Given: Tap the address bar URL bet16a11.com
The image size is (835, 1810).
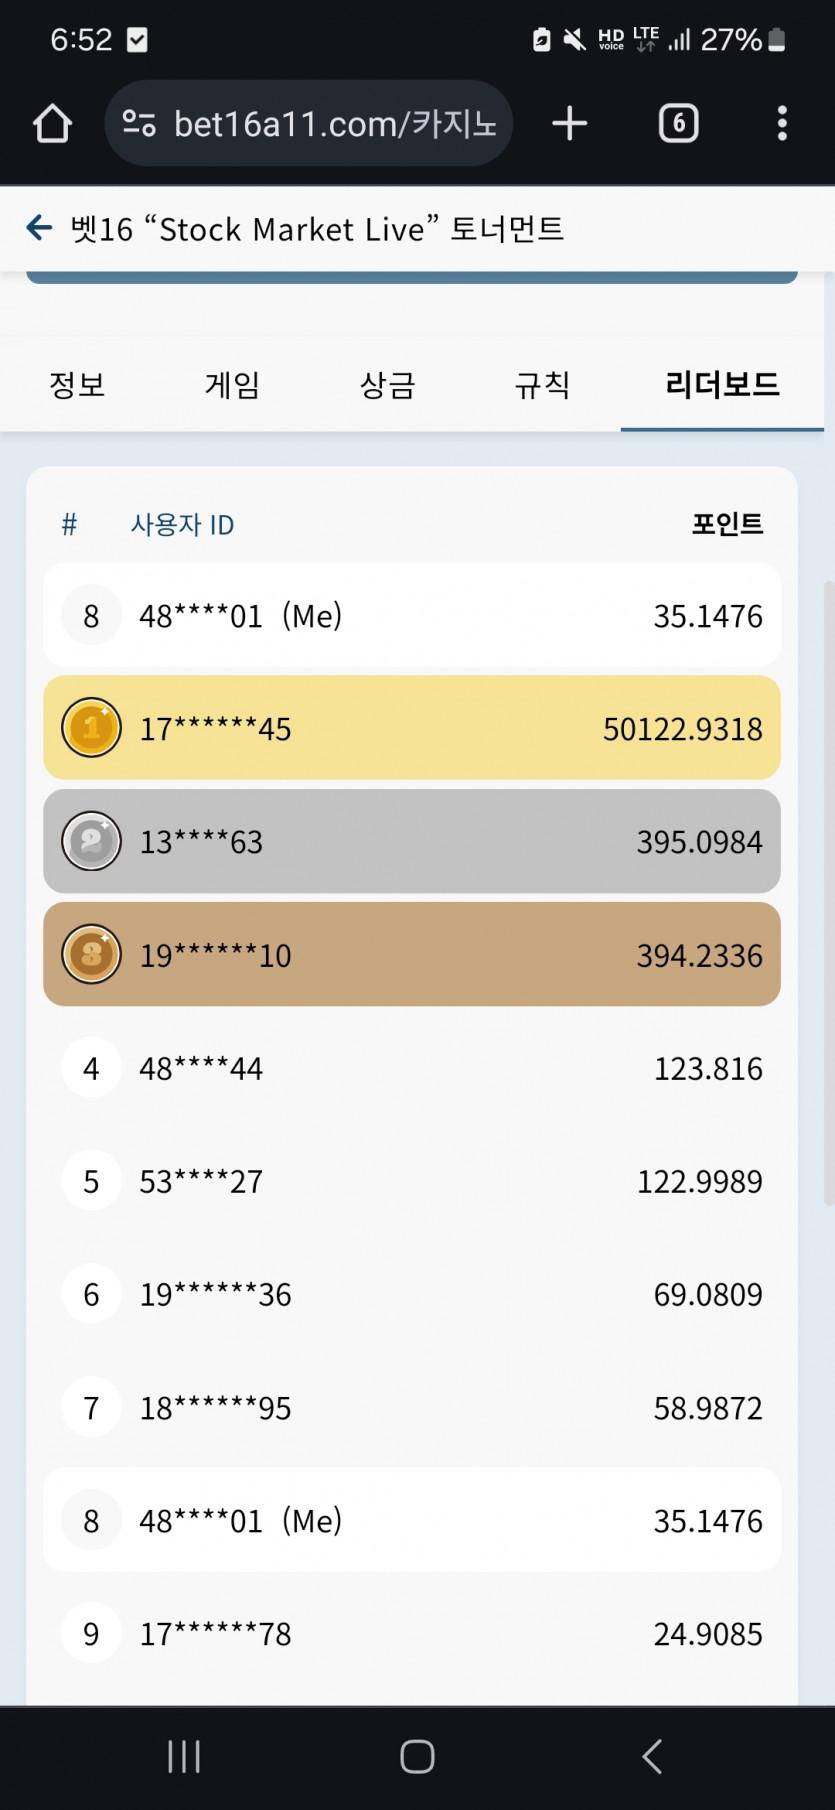Looking at the screenshot, I should tap(335, 124).
